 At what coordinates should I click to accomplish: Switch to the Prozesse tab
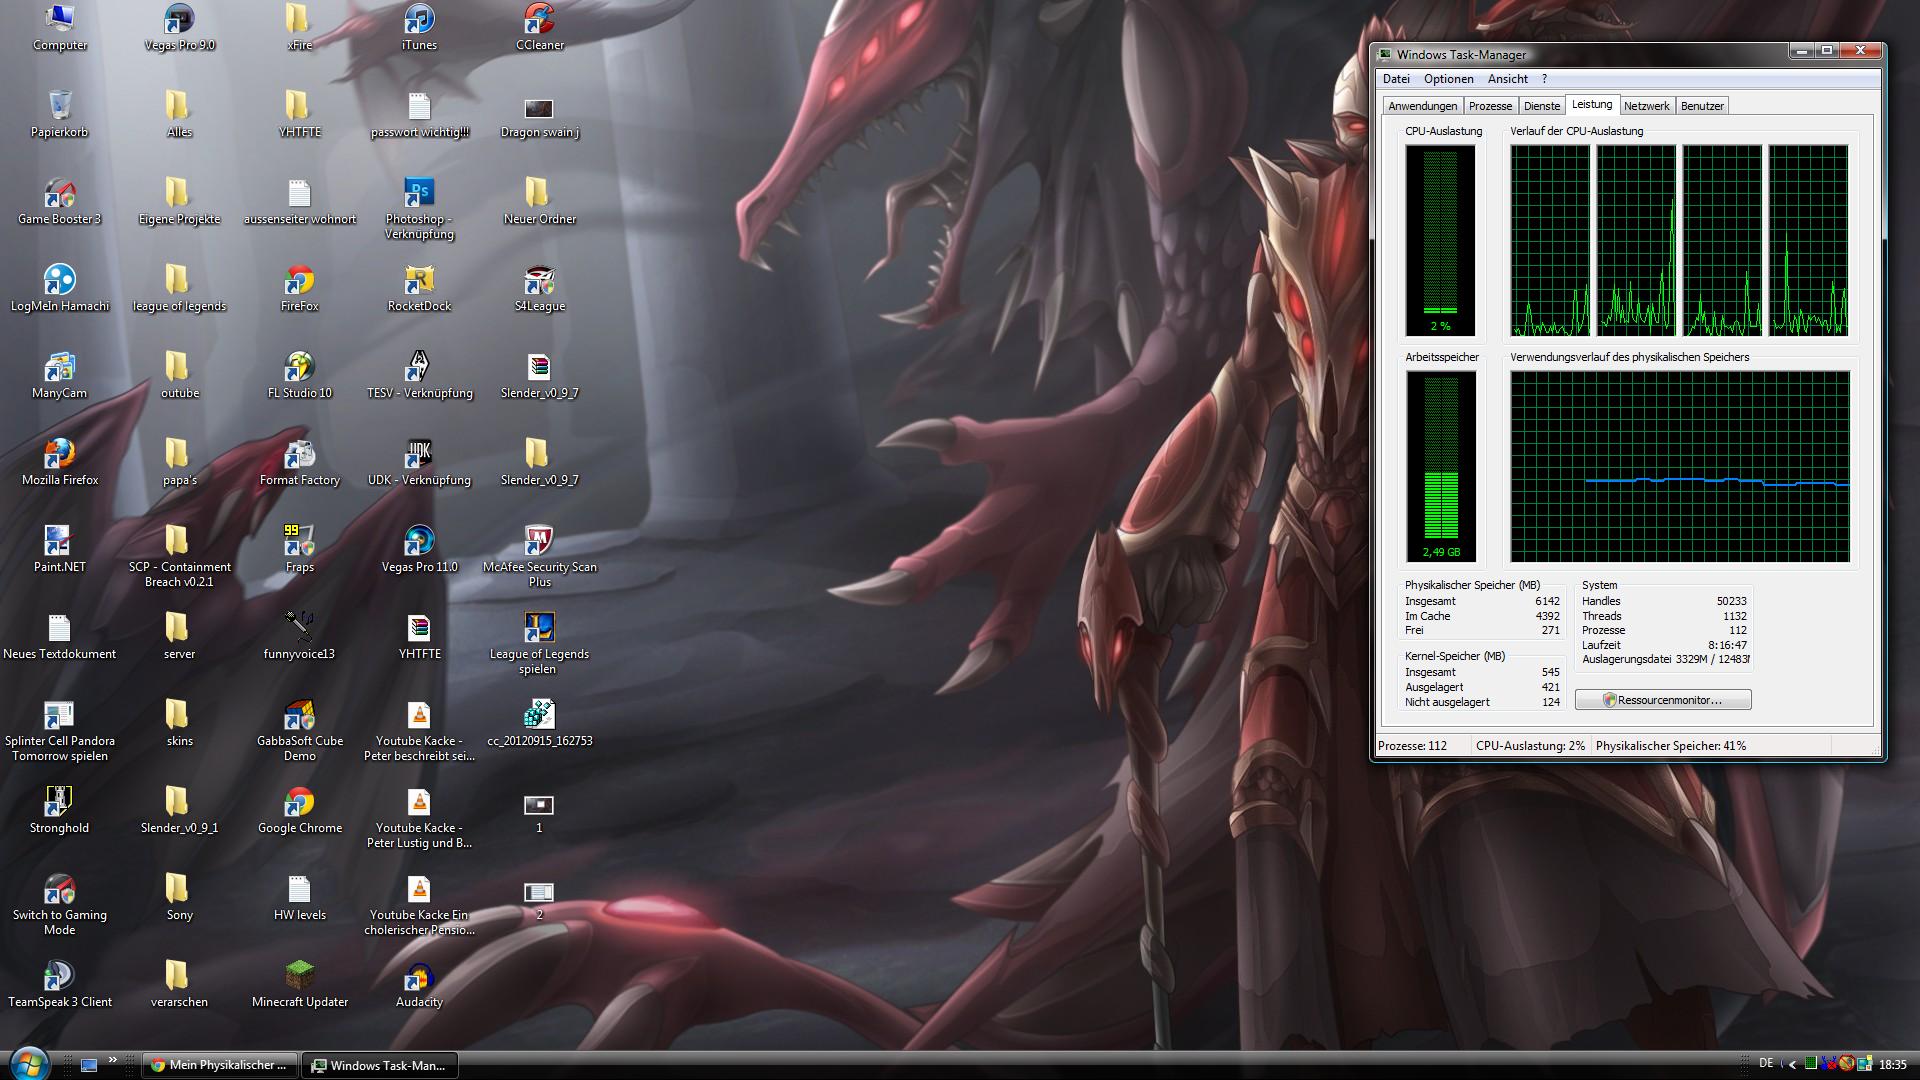click(x=1490, y=106)
